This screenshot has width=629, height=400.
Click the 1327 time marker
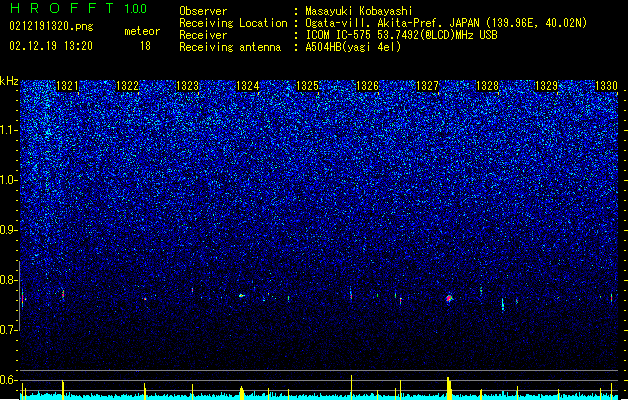tap(427, 86)
